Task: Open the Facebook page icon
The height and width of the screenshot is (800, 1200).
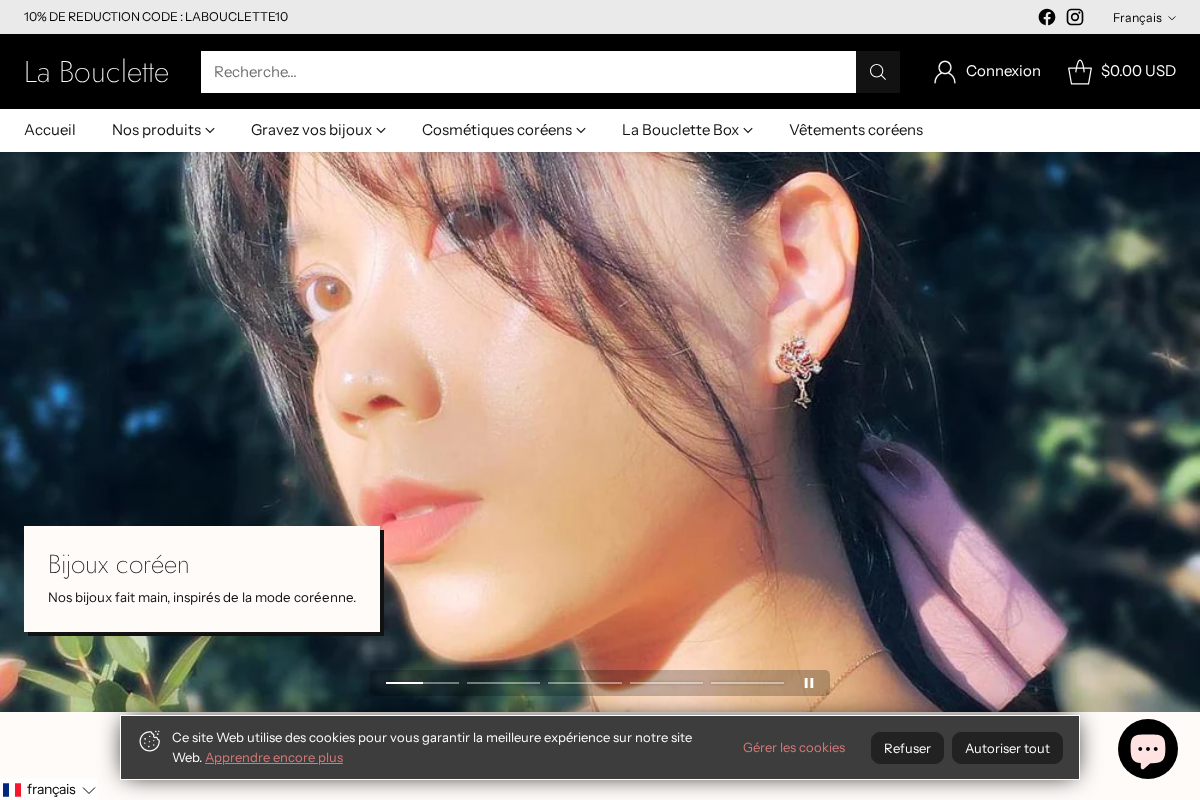Action: (x=1046, y=17)
